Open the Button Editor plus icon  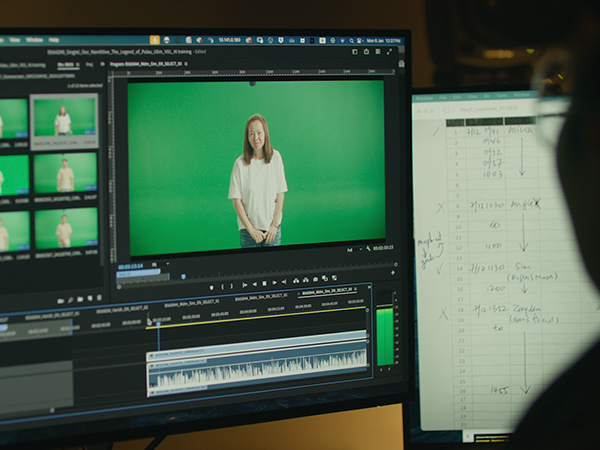[x=393, y=273]
